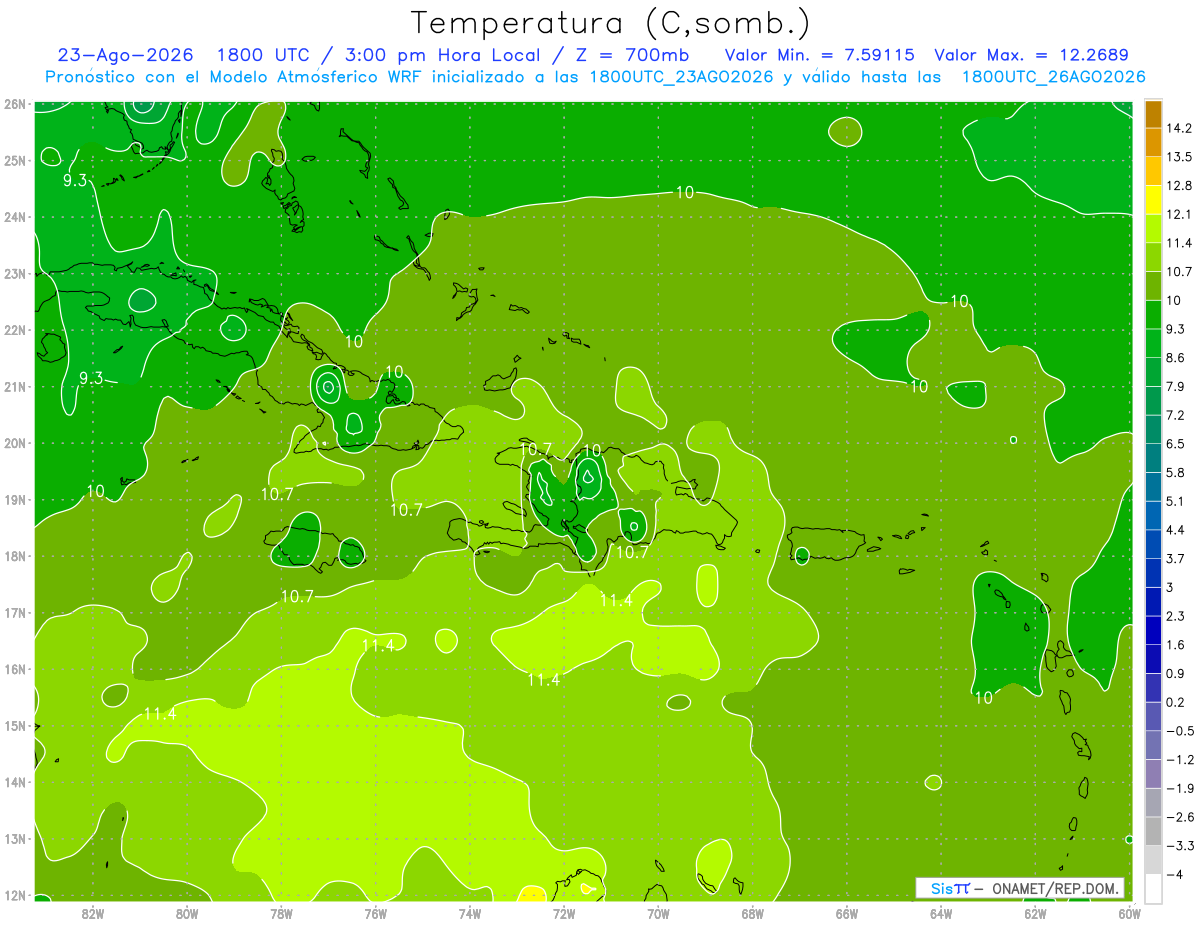This screenshot has height=927, width=1200.
Task: Click the 78W longitude axis label
Action: (281, 913)
